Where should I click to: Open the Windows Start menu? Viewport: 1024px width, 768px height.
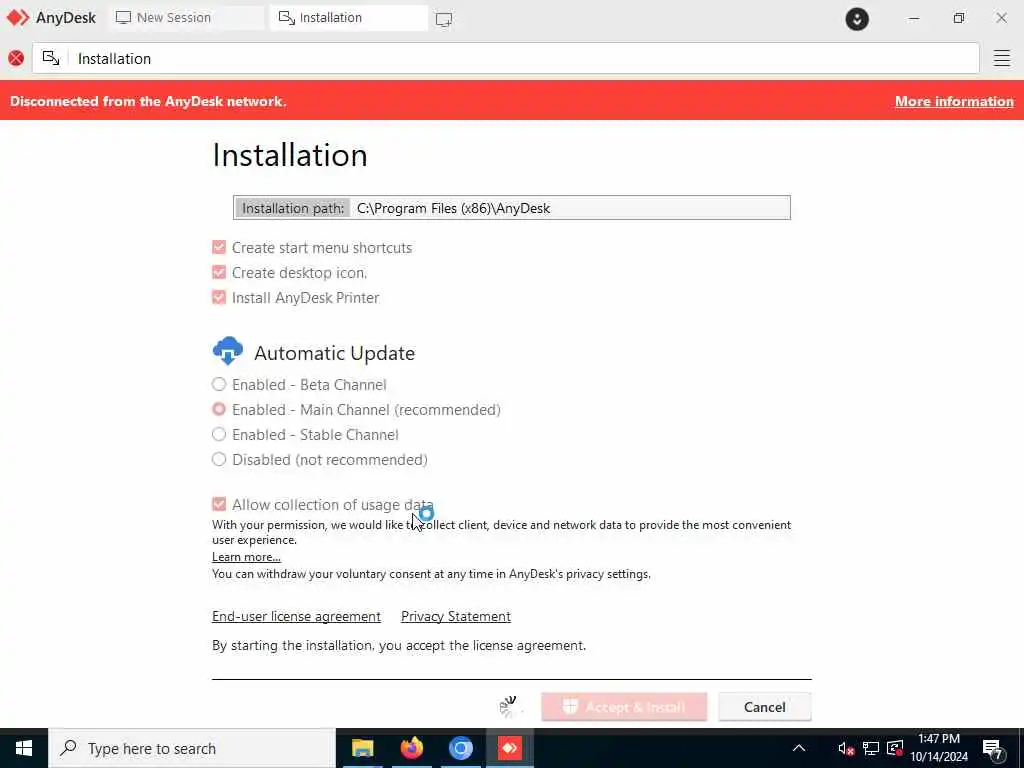point(24,748)
